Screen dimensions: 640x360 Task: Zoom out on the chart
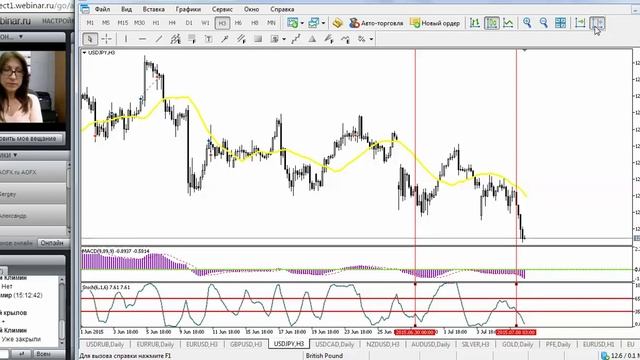click(x=543, y=23)
